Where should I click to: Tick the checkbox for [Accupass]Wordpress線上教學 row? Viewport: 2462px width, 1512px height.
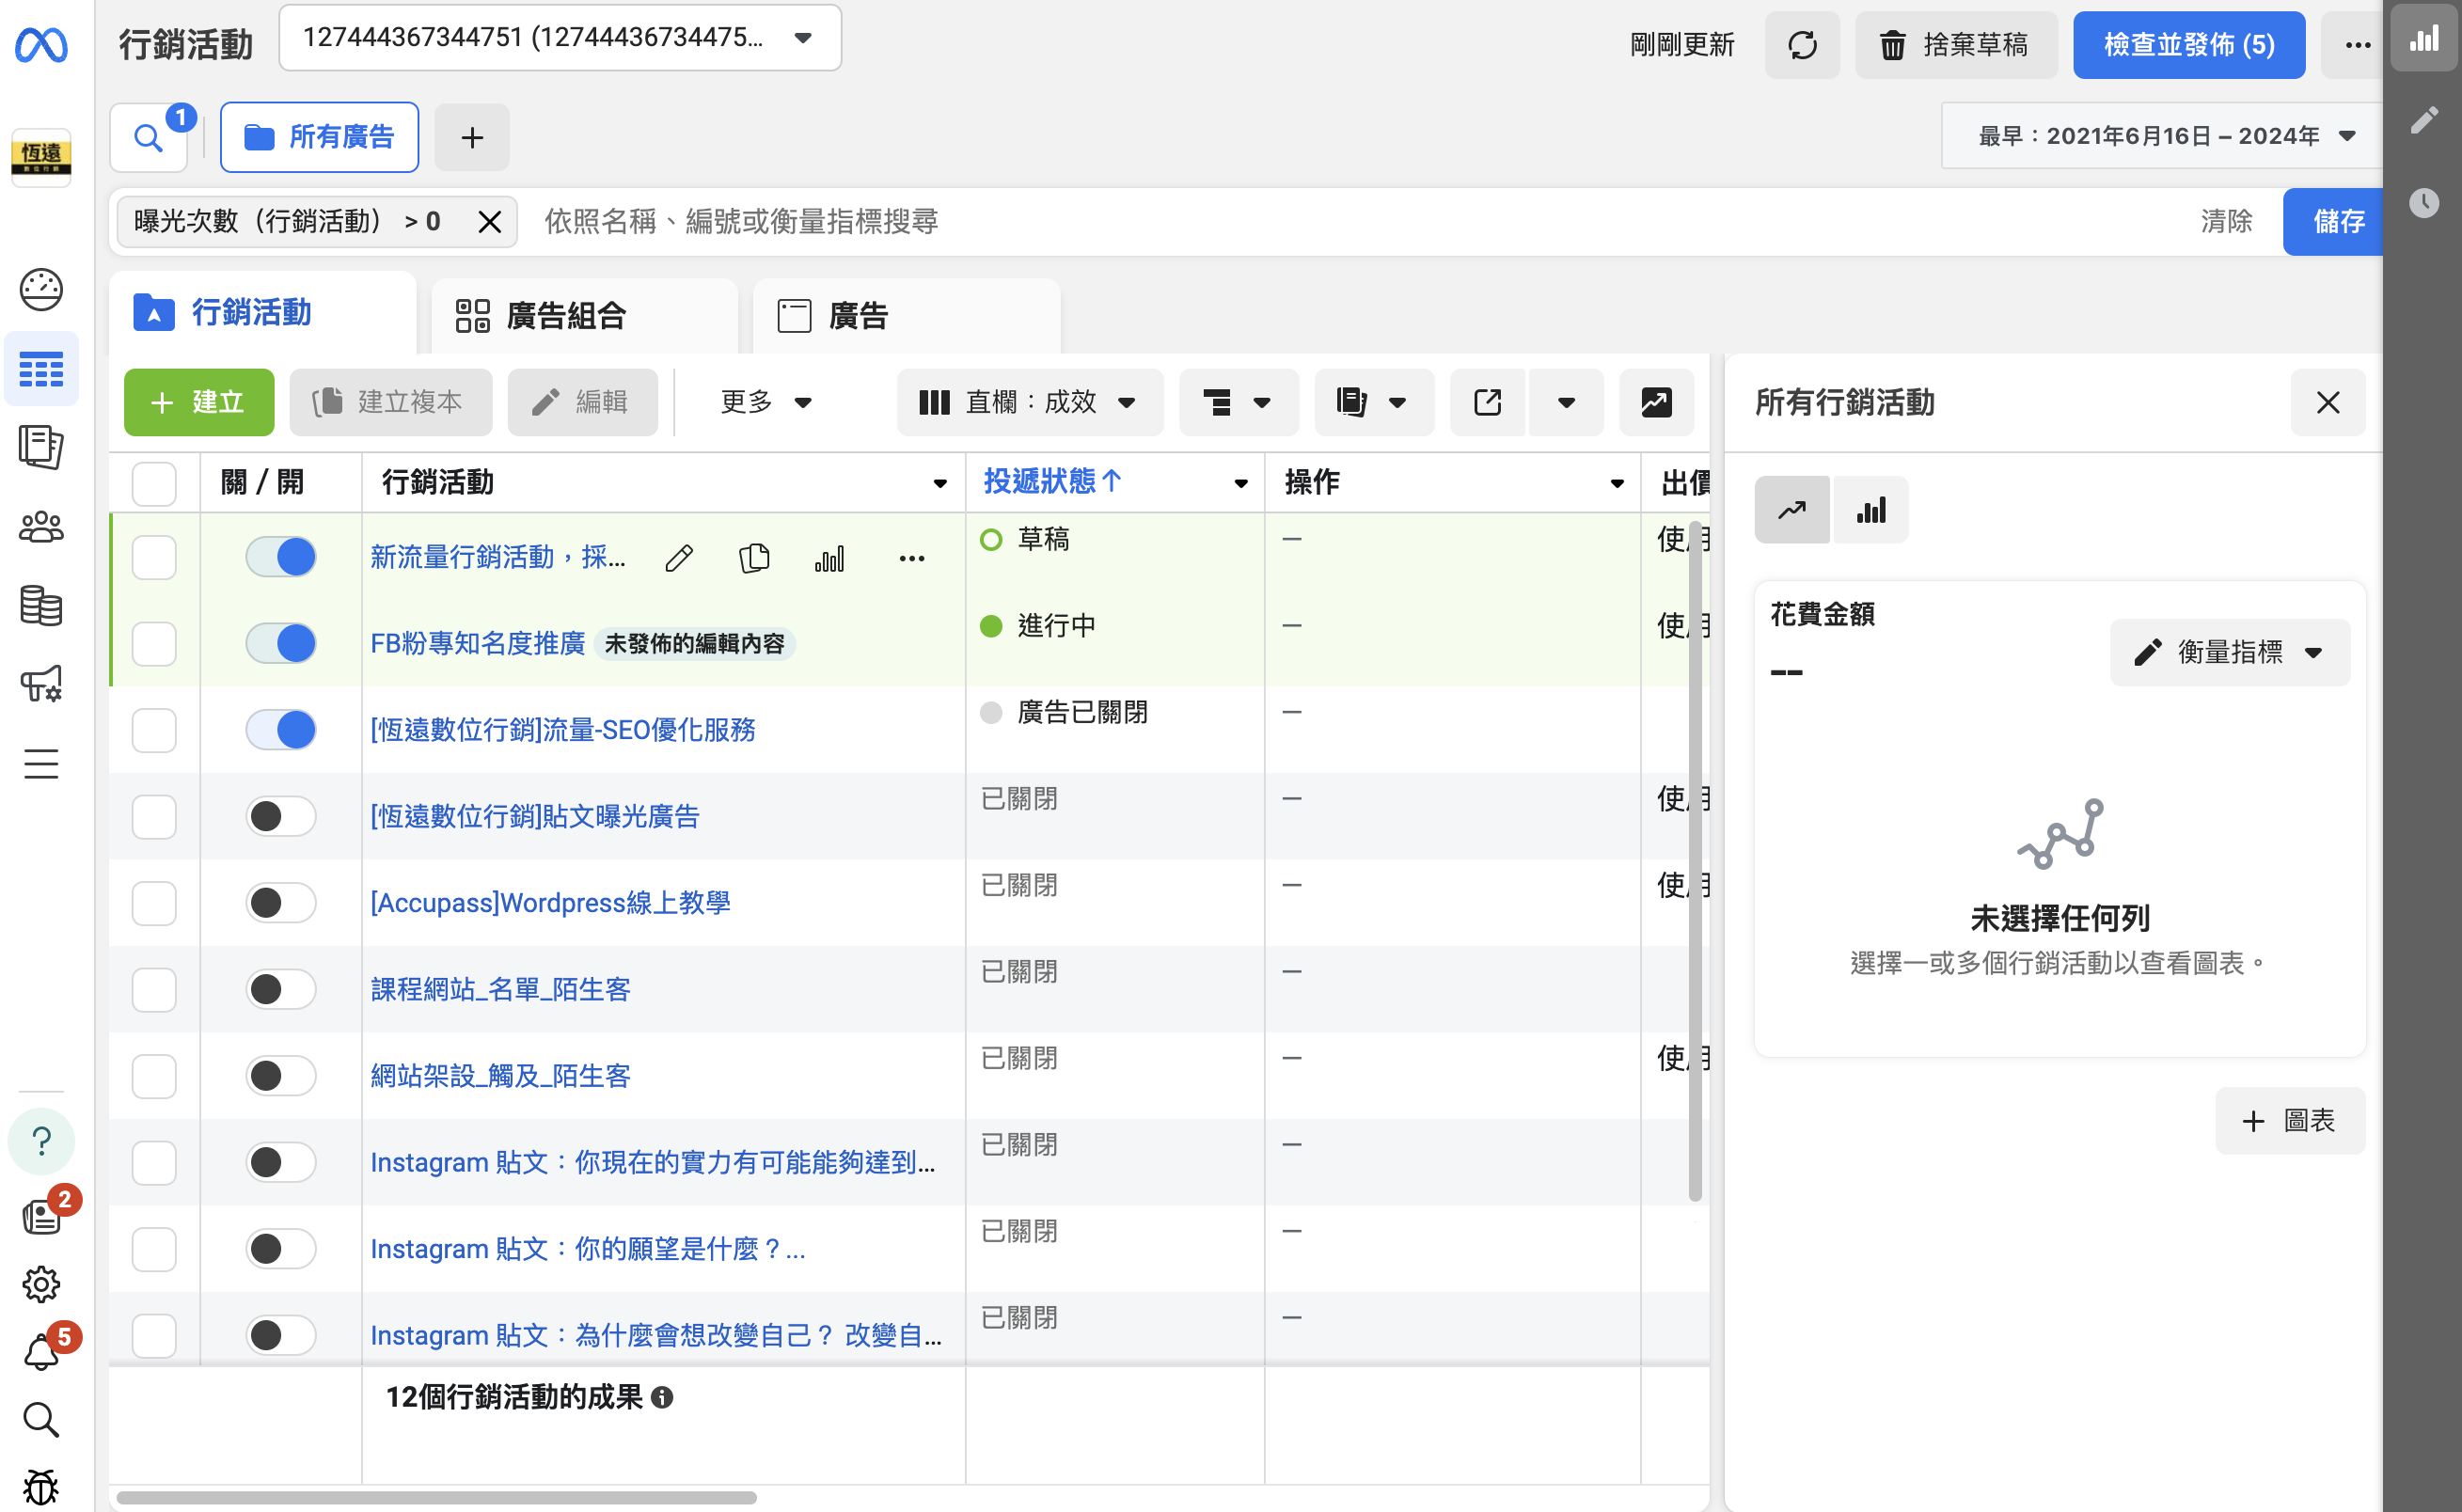tap(154, 903)
